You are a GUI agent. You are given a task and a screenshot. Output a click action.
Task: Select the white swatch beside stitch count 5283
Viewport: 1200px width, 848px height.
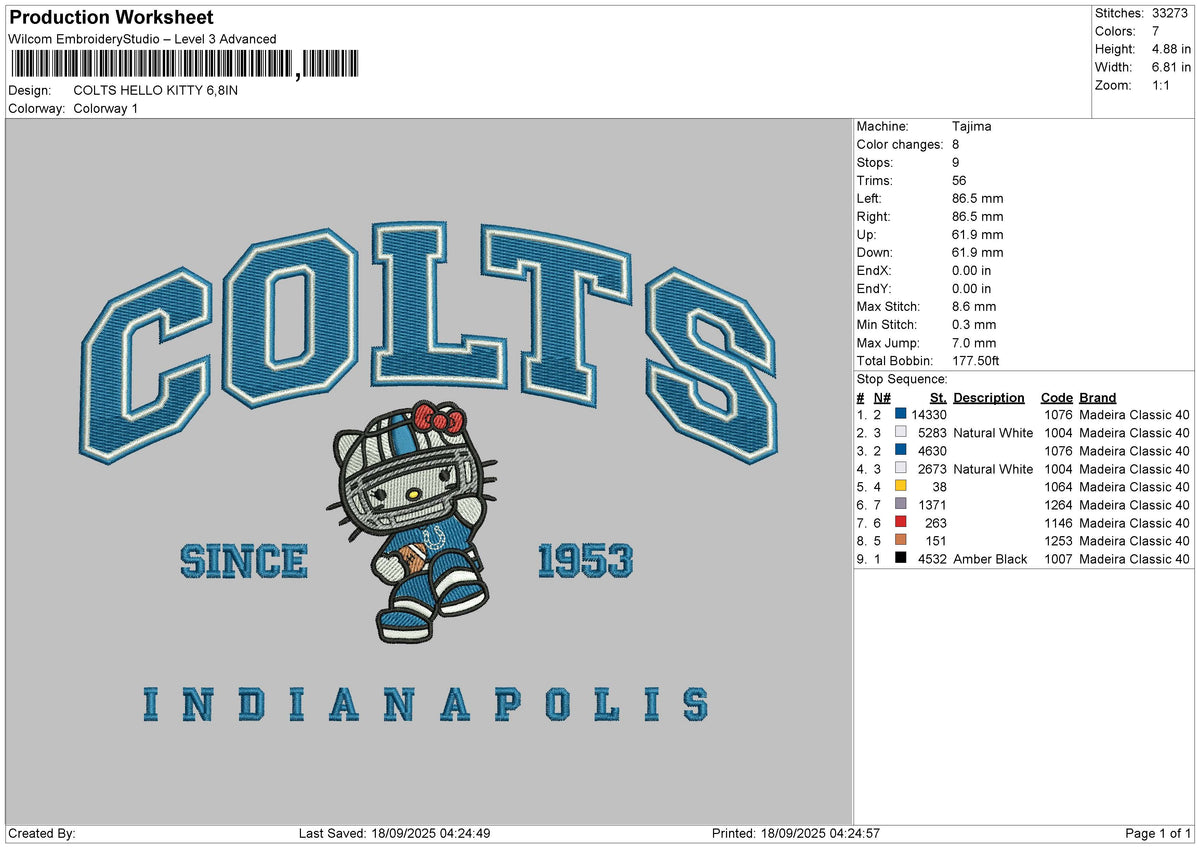point(901,433)
